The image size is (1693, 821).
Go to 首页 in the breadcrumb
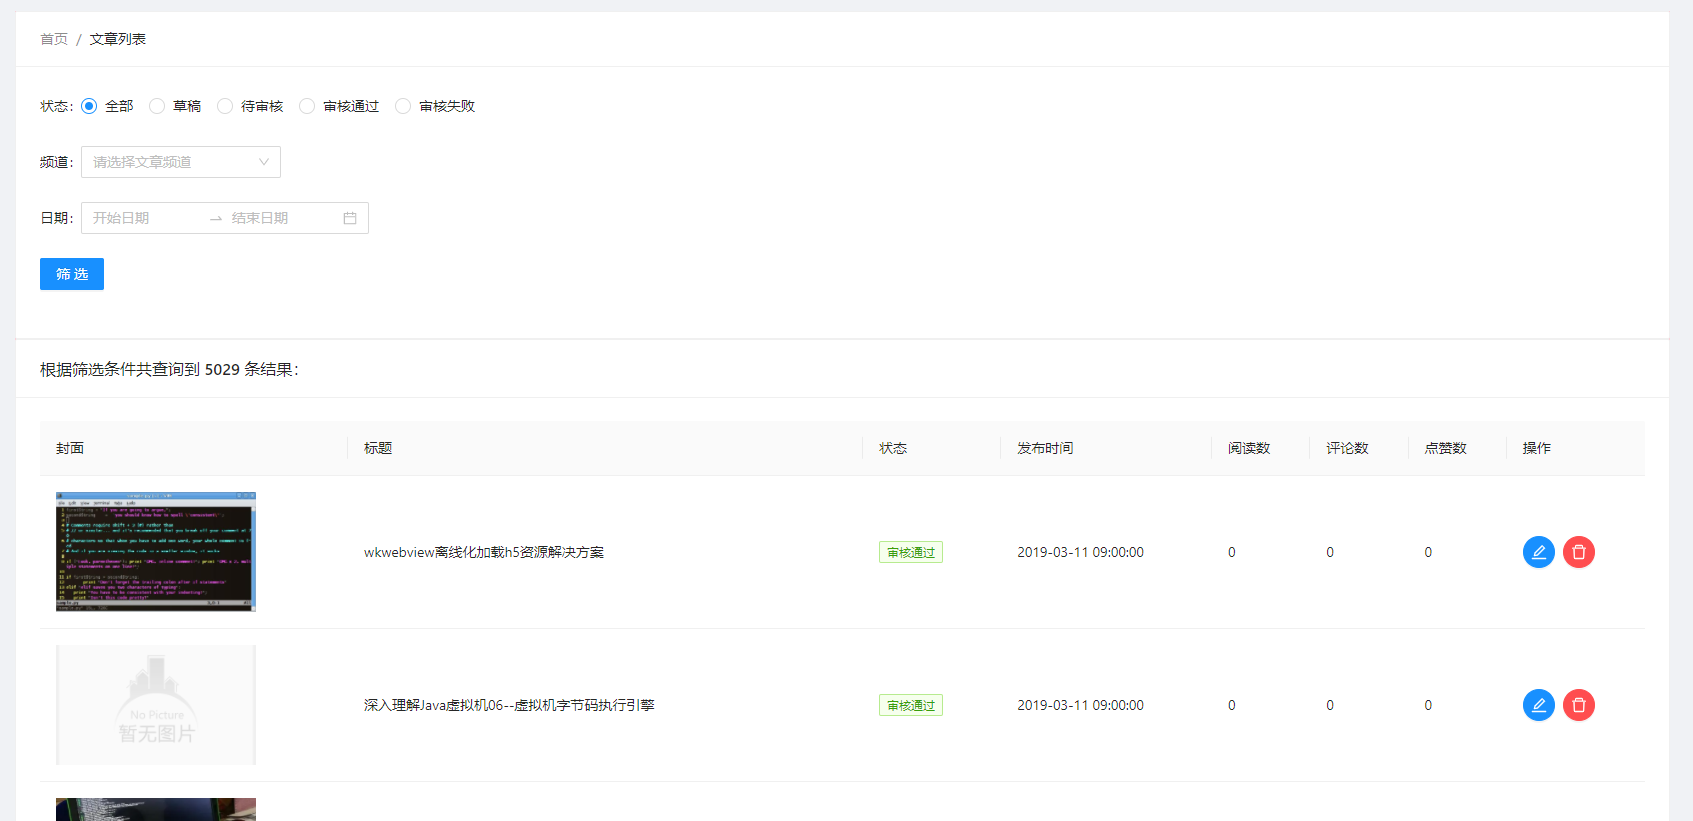click(x=54, y=39)
